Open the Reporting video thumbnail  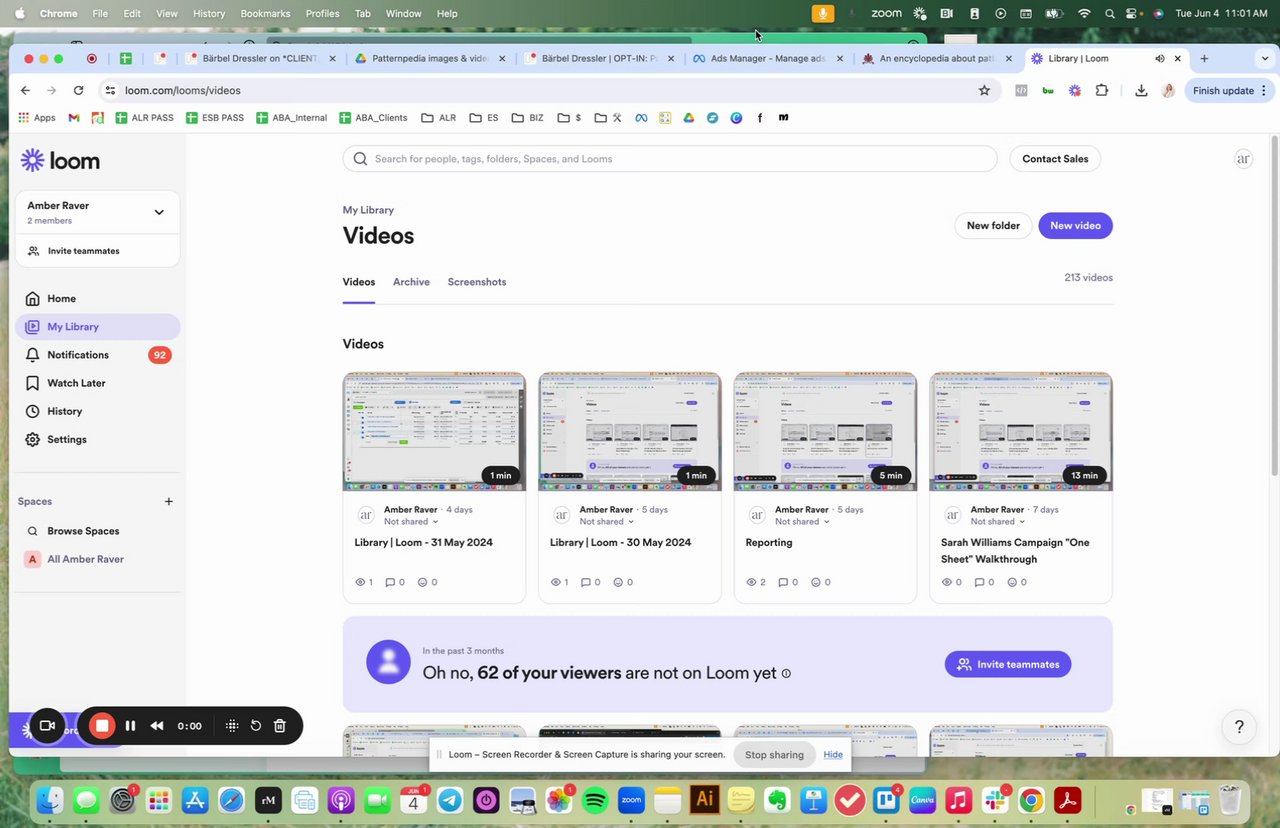pyautogui.click(x=825, y=432)
